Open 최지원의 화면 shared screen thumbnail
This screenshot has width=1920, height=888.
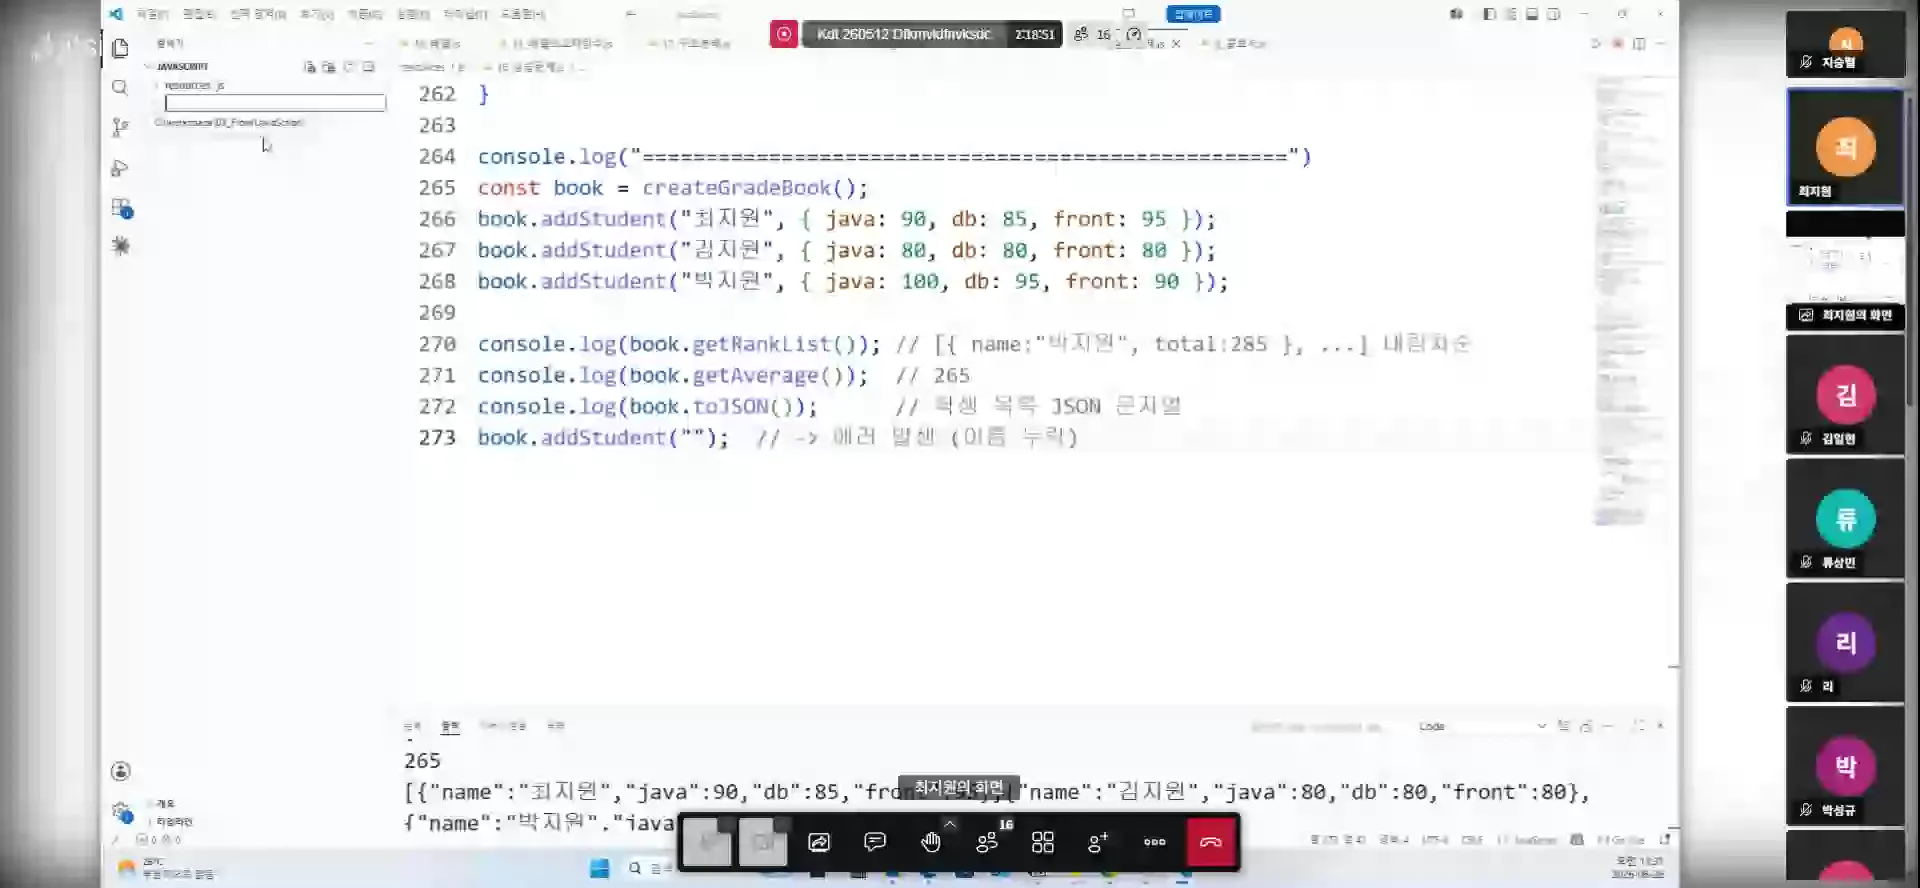pyautogui.click(x=1845, y=270)
